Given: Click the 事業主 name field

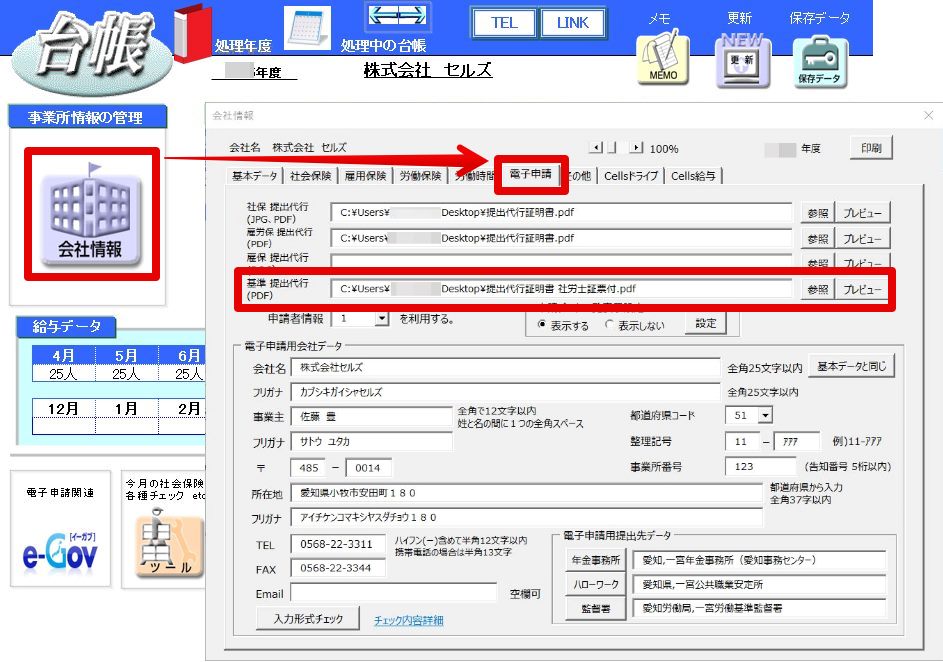Looking at the screenshot, I should pos(371,416).
